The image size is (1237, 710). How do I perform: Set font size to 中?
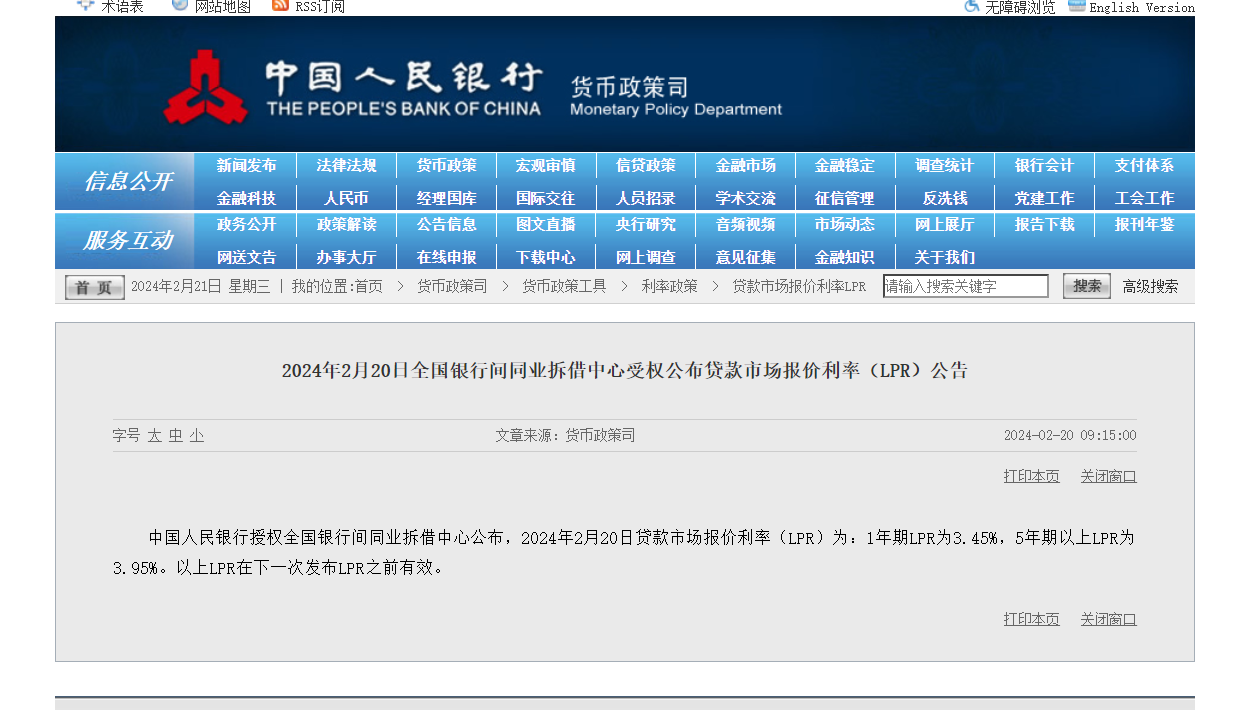point(175,436)
